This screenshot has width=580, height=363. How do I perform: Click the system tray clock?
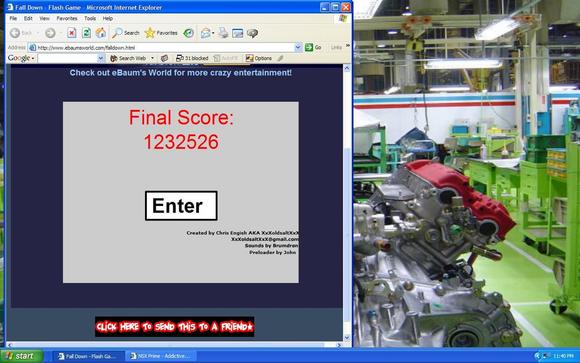click(564, 356)
